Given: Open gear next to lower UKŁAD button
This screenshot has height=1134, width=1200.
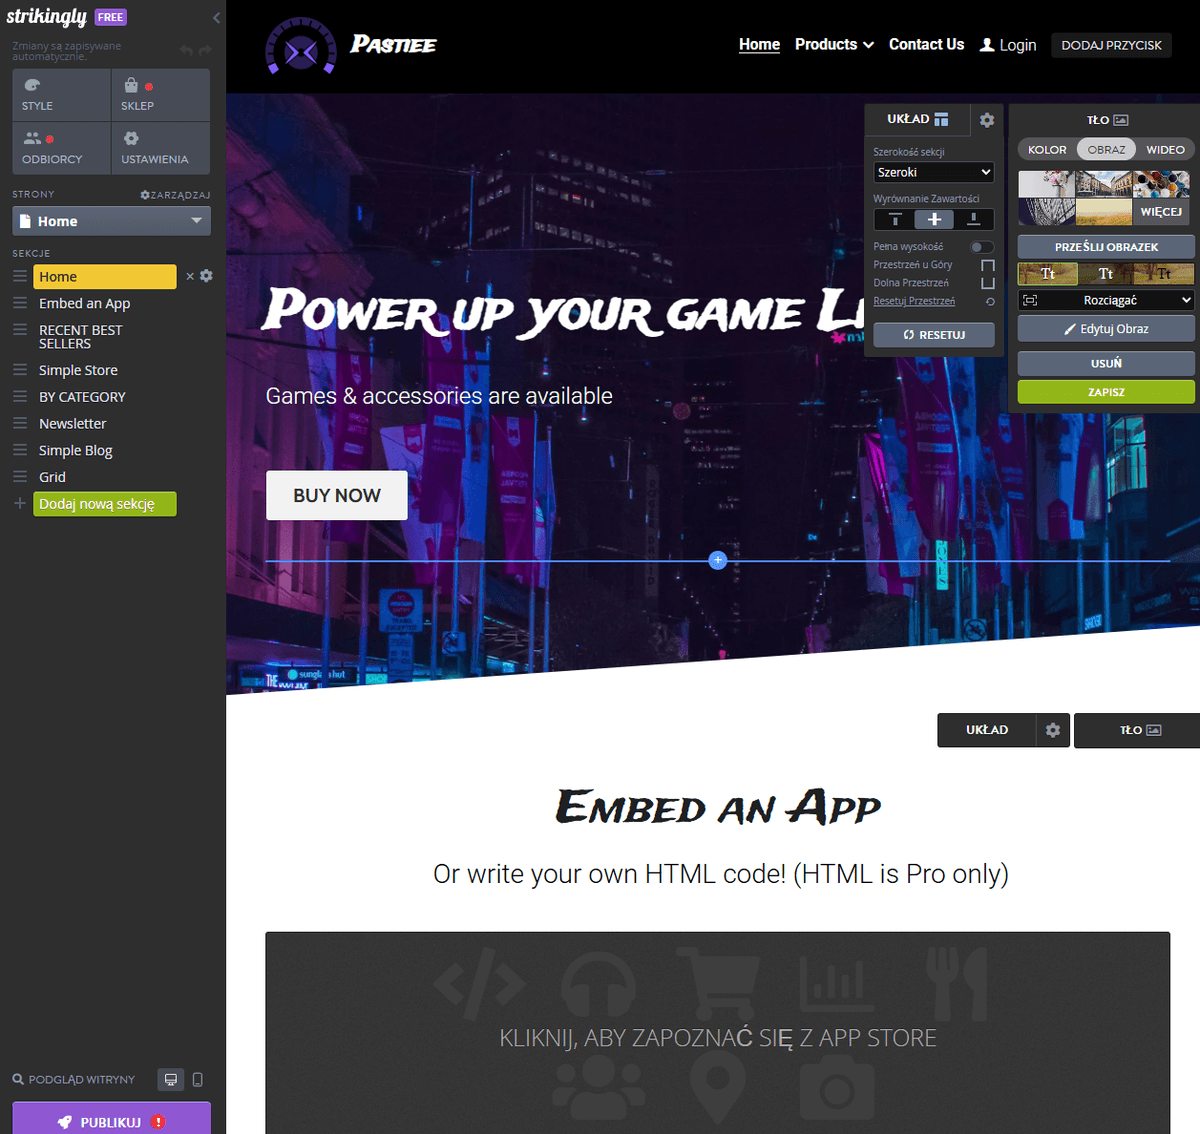Looking at the screenshot, I should click(x=1053, y=730).
